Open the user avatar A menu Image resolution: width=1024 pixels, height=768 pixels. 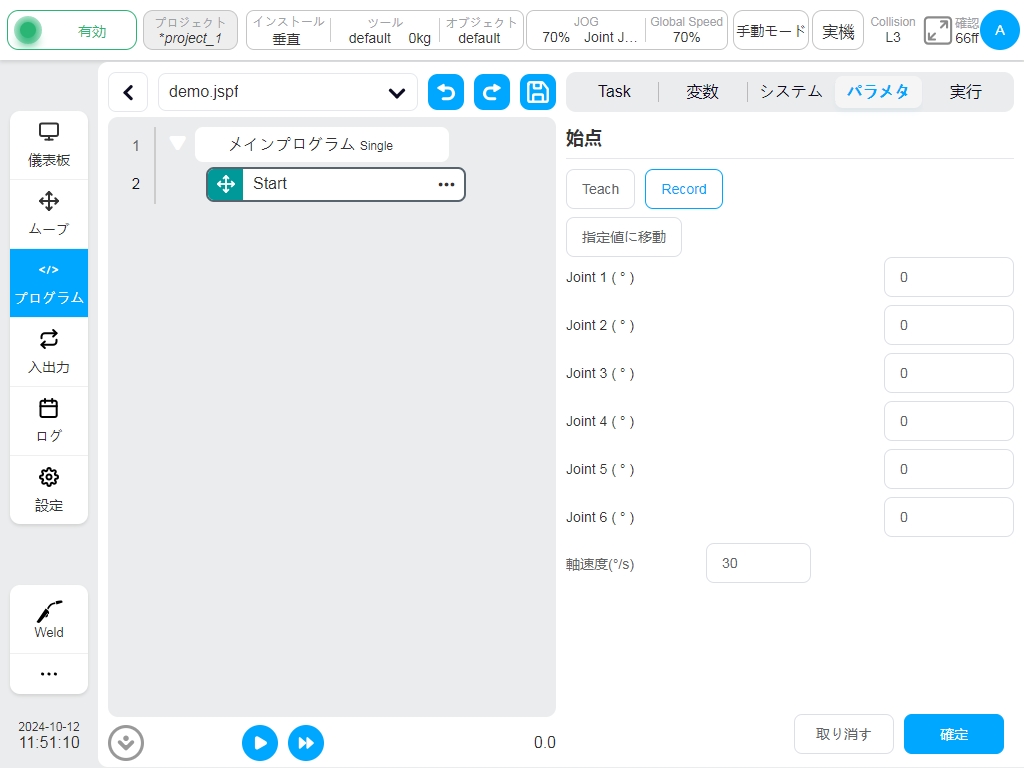[999, 30]
